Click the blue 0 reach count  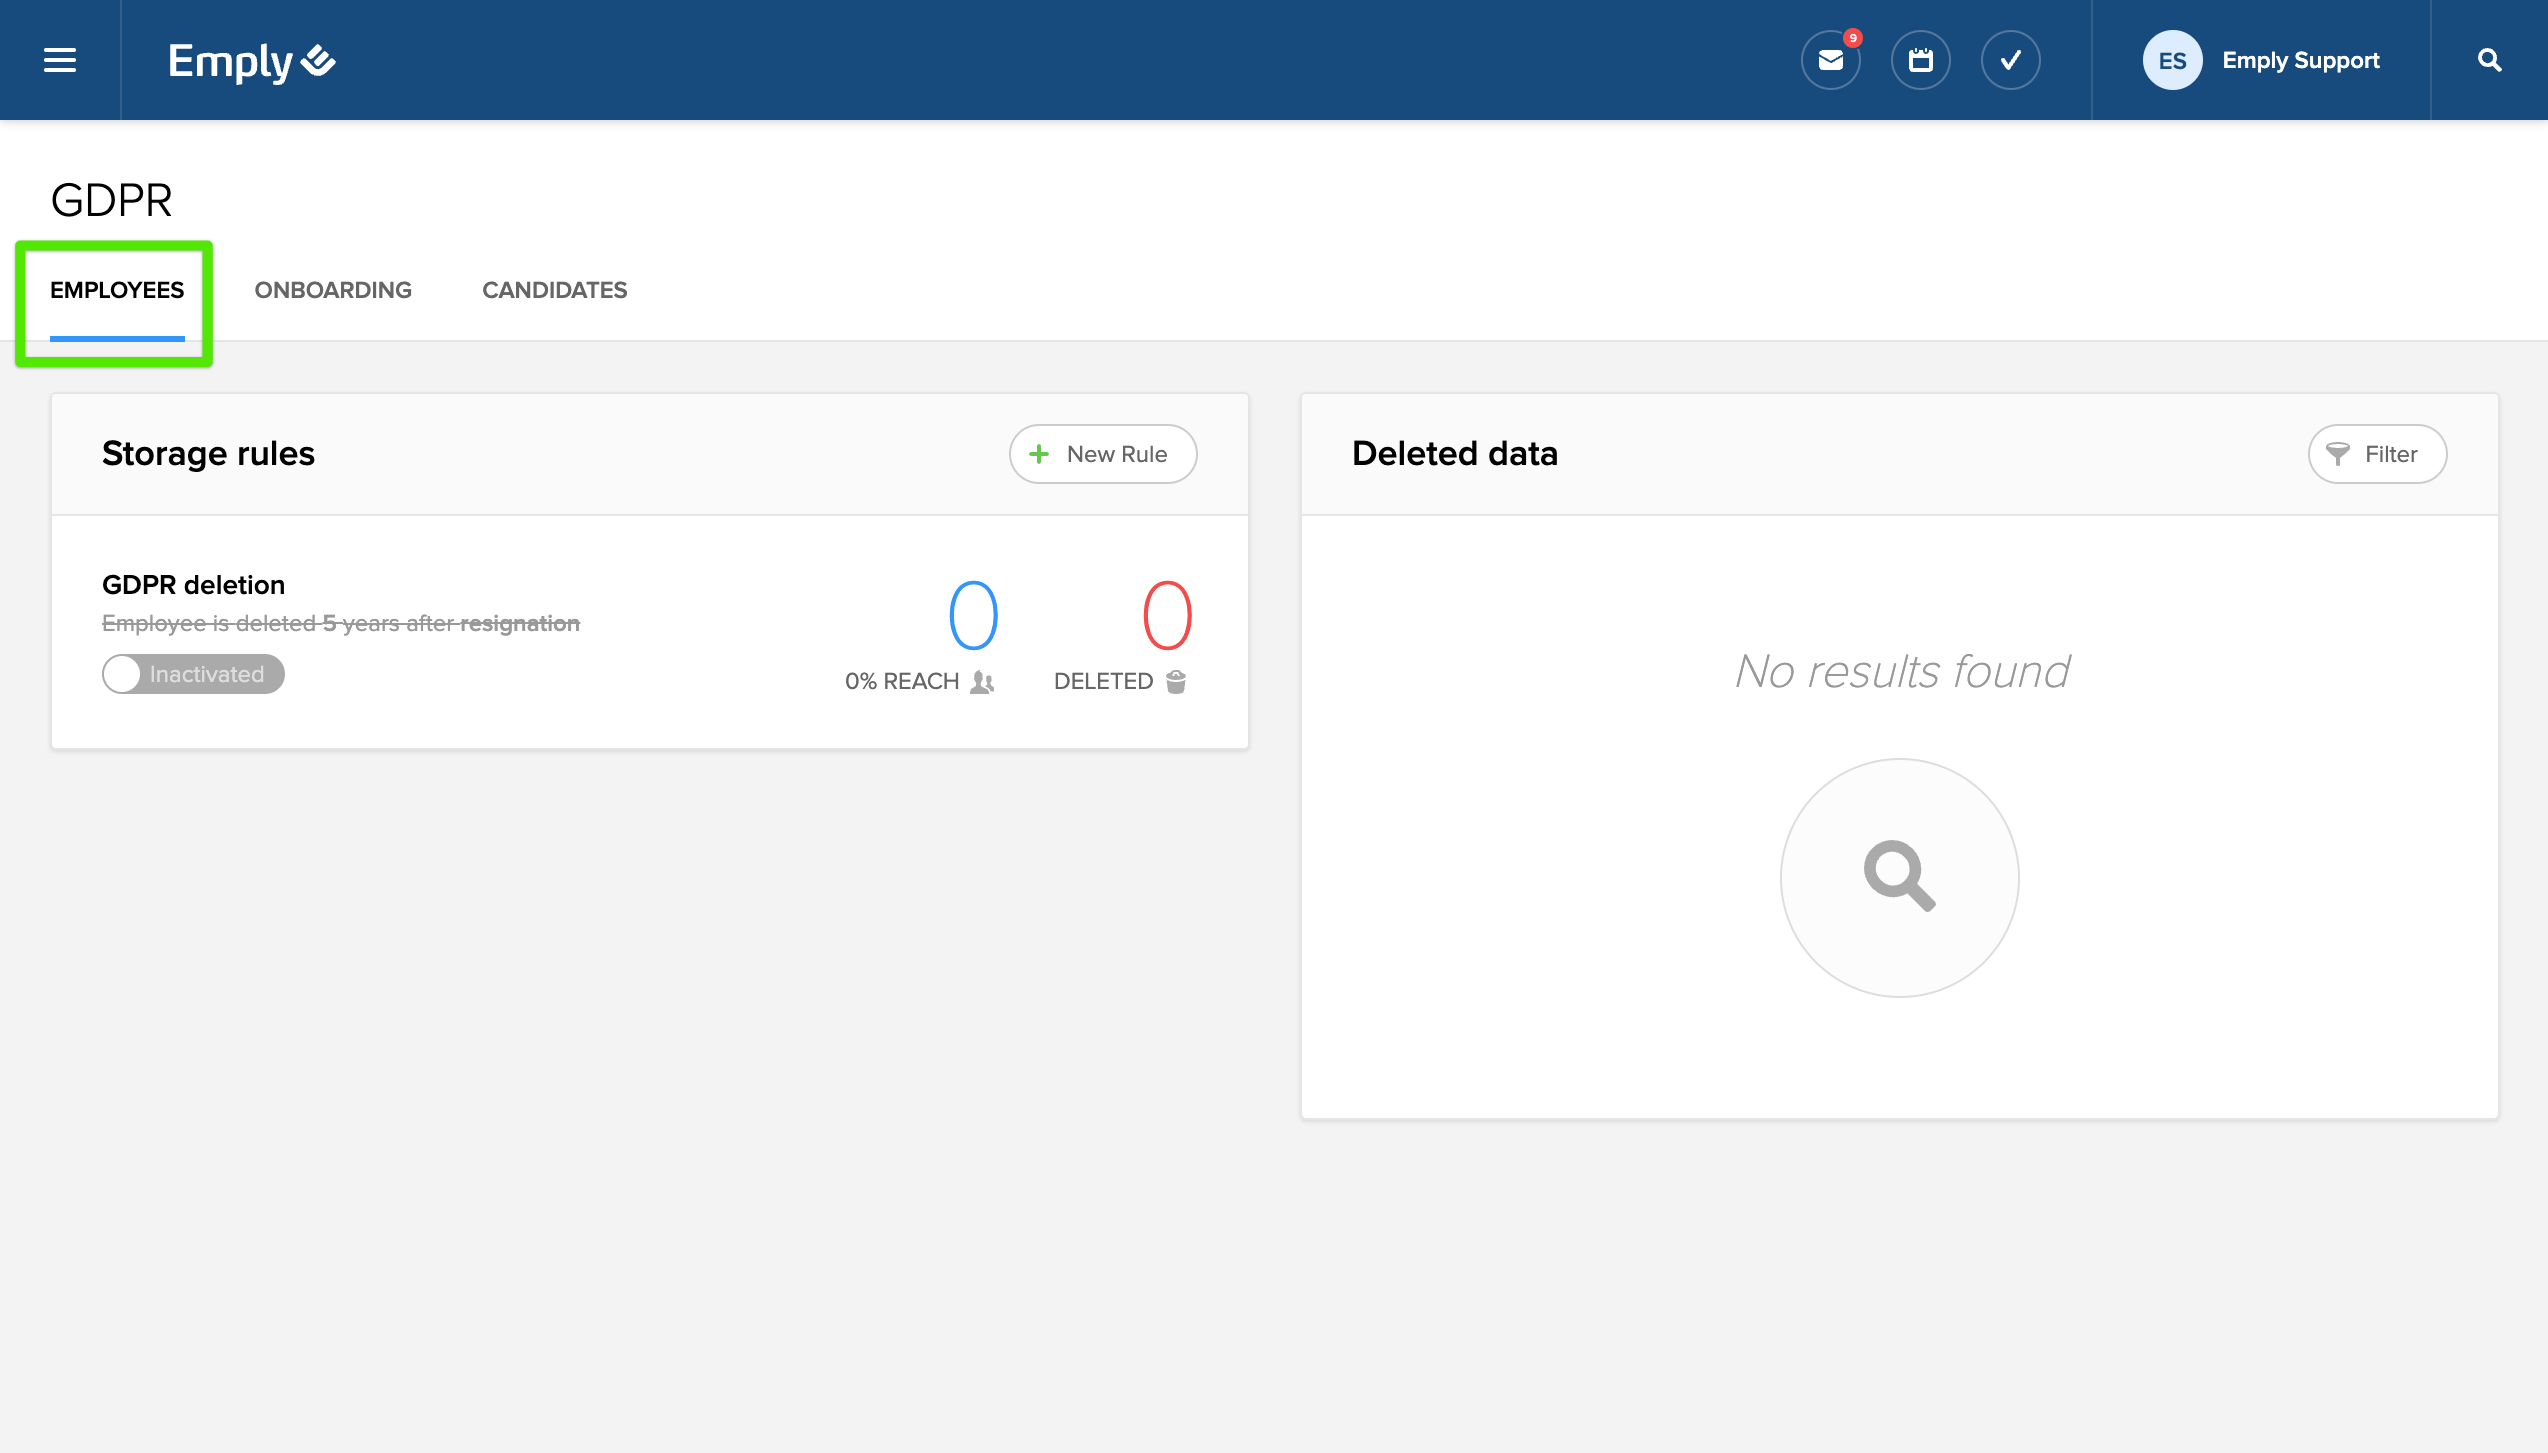click(x=973, y=615)
